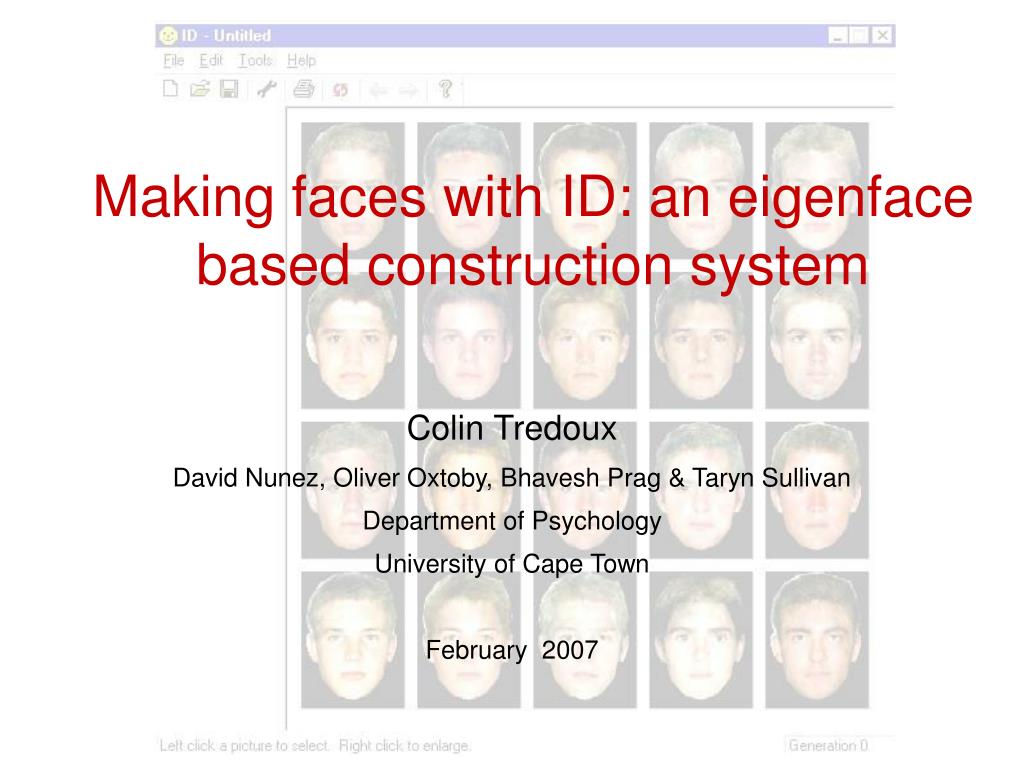
Task: Select the last face in the bottom row
Action: (x=817, y=640)
